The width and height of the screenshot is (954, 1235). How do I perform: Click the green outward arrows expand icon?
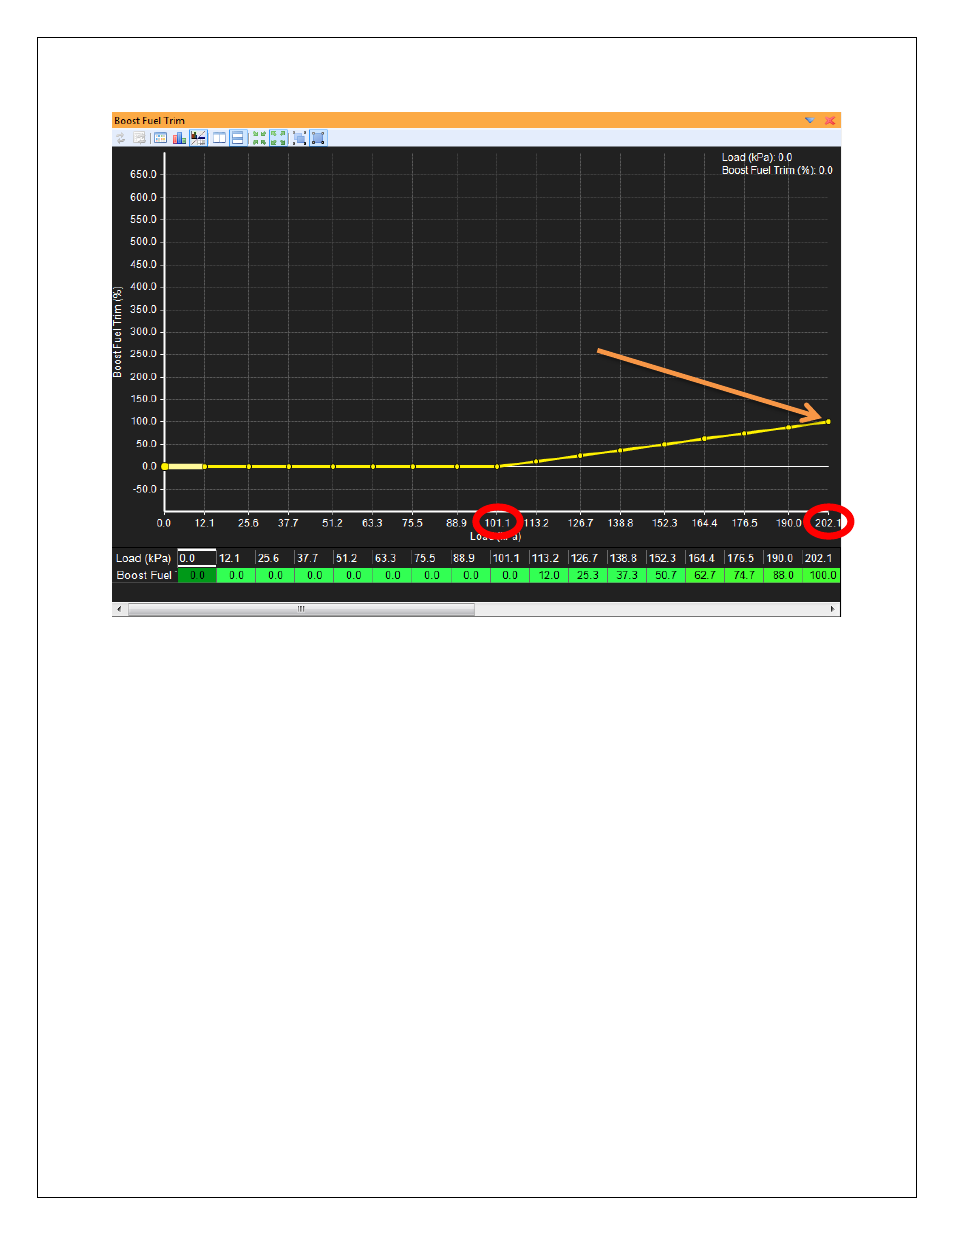278,138
